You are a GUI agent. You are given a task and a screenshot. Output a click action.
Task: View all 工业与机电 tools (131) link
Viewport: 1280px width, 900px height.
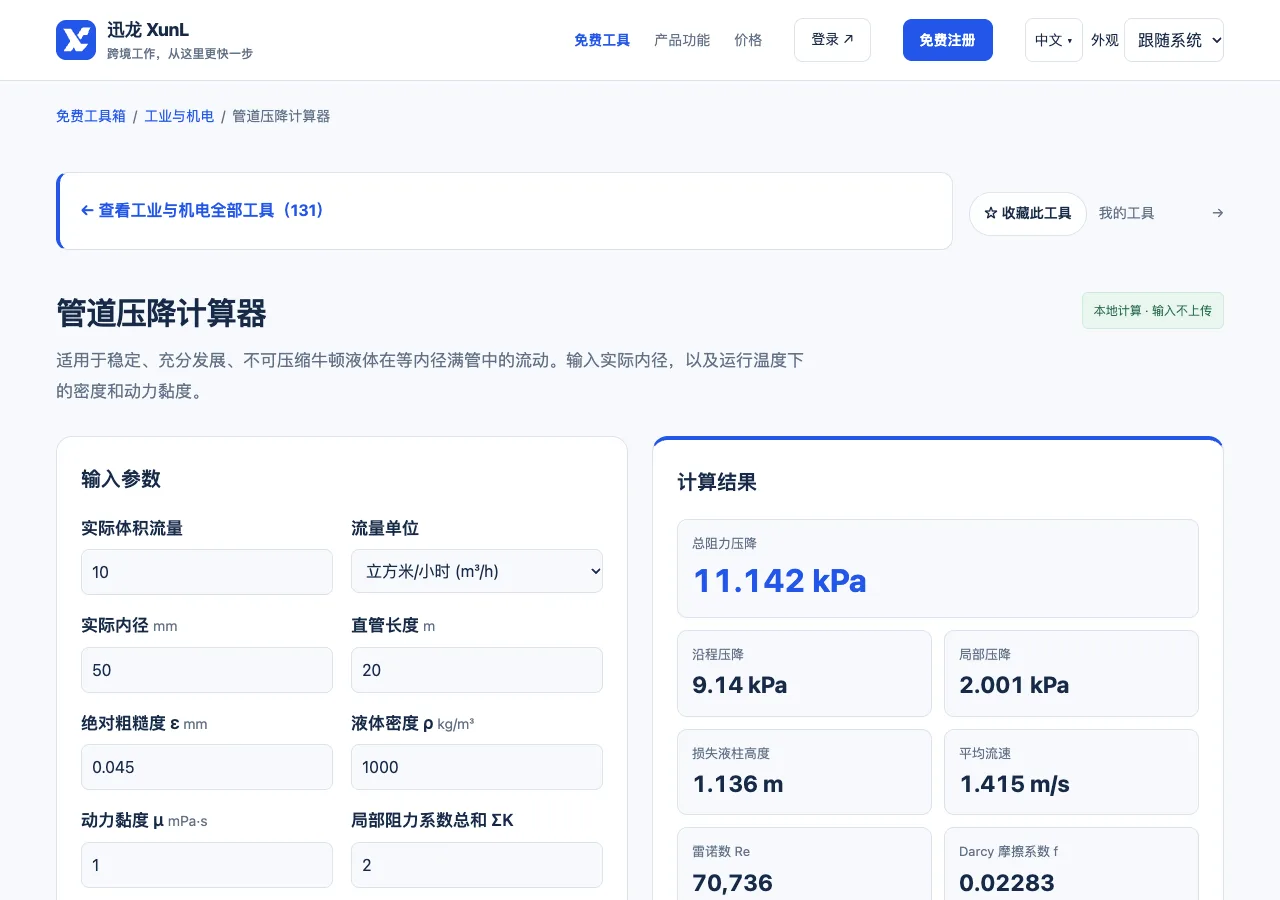coord(202,211)
